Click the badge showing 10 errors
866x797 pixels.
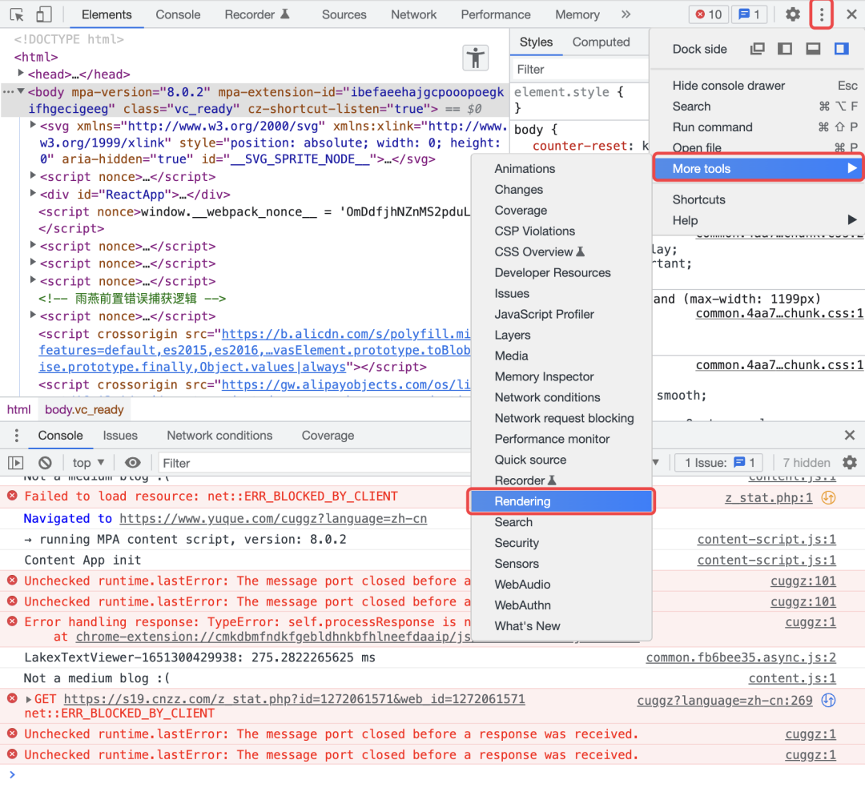tap(710, 14)
